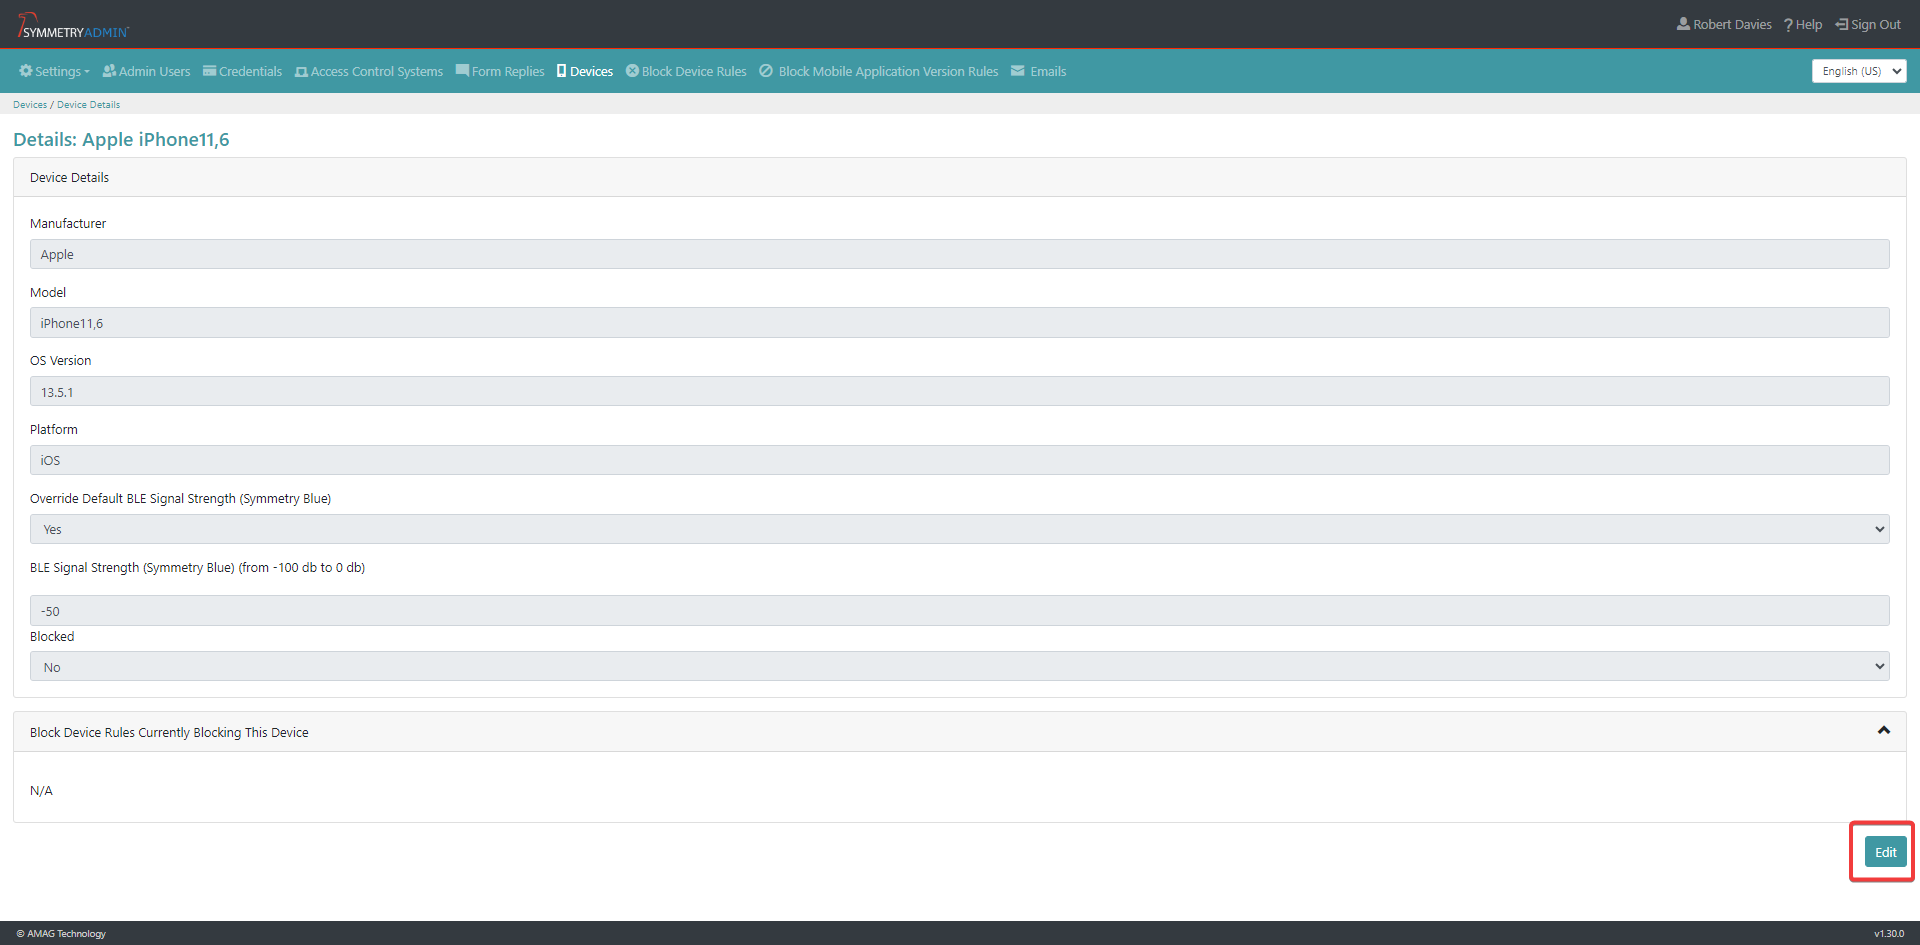The height and width of the screenshot is (945, 1920).
Task: Click the OS Version field 13.5.1
Action: tap(960, 391)
